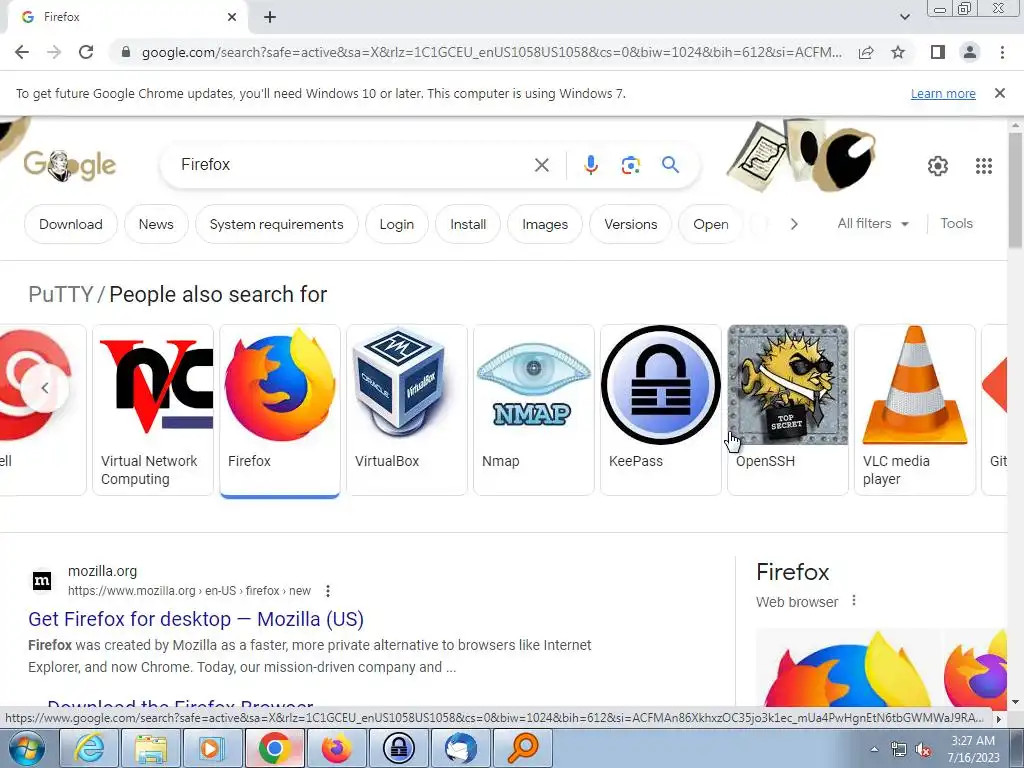Reload the current page
Viewport: 1024px width, 768px height.
click(86, 52)
